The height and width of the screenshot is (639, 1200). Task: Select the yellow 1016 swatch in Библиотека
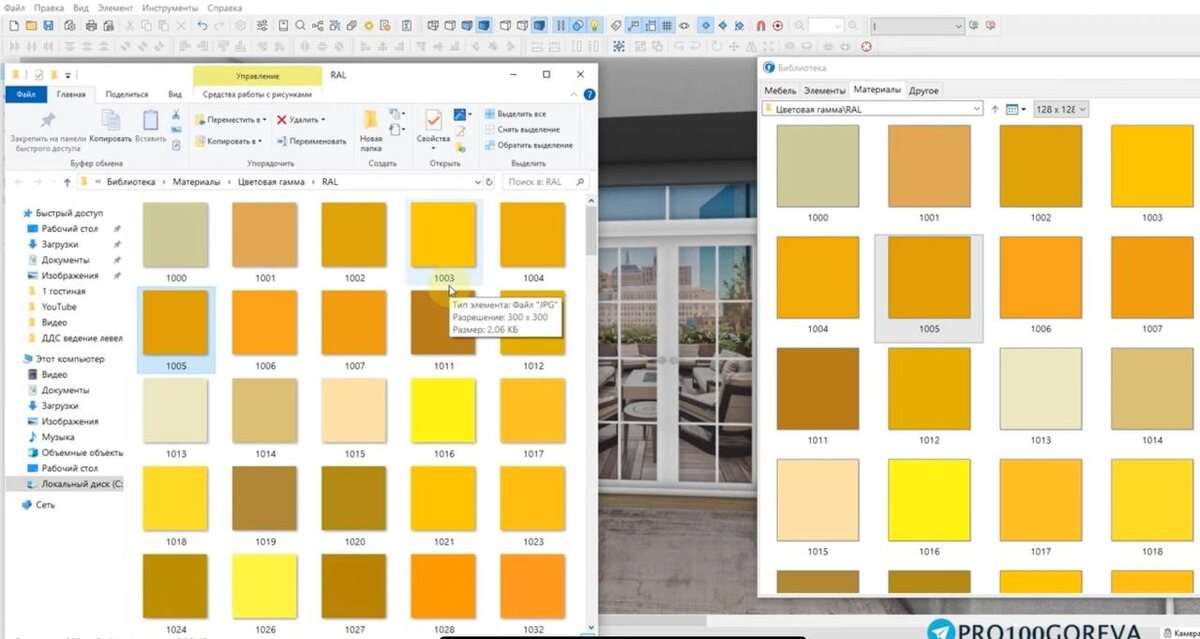929,500
